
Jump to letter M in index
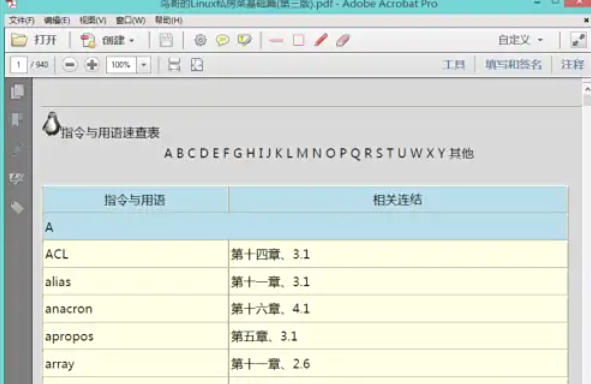tap(302, 153)
